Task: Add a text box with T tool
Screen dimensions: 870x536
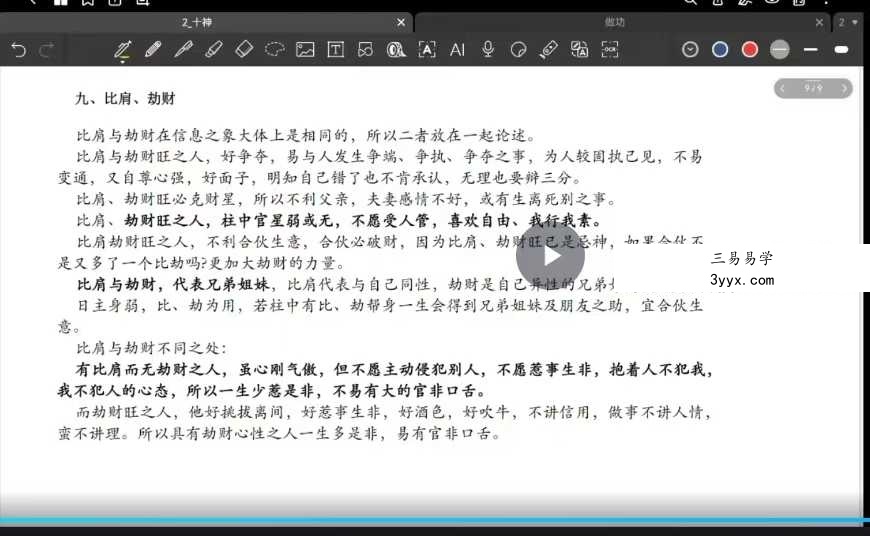Action: coord(336,50)
